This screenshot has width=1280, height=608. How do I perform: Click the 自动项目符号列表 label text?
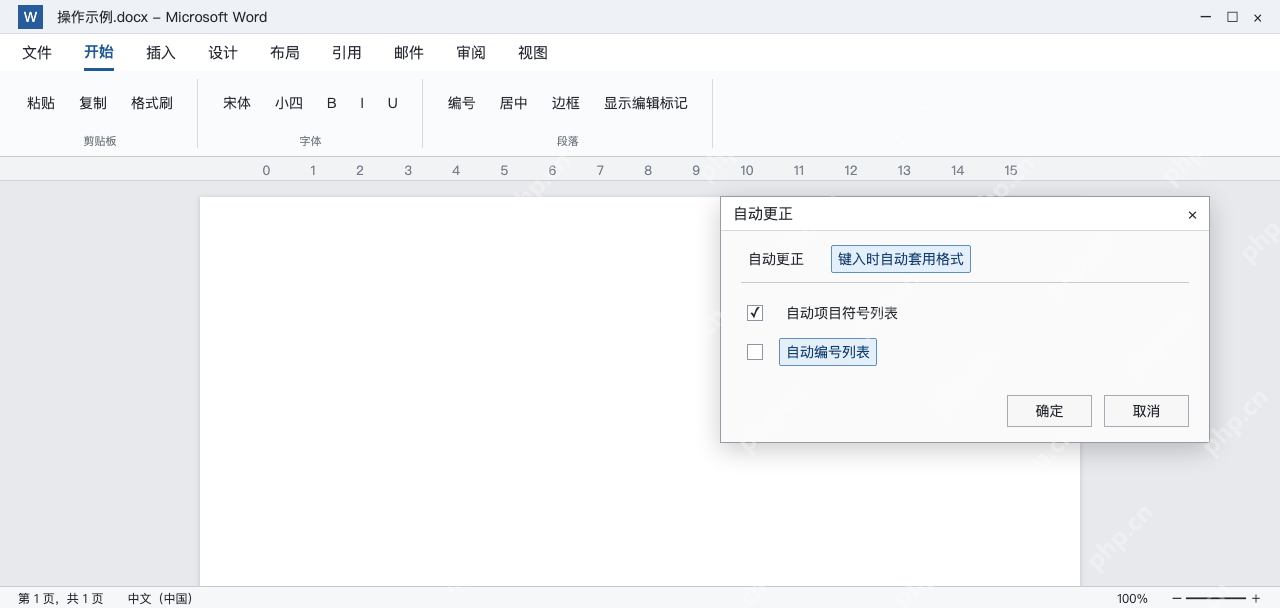pos(842,313)
